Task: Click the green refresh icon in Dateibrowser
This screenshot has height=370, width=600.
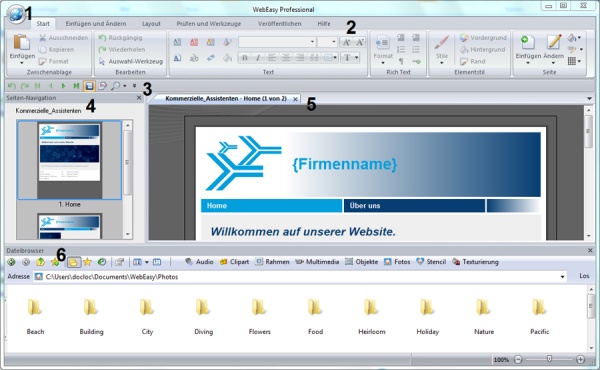Action: 102,262
